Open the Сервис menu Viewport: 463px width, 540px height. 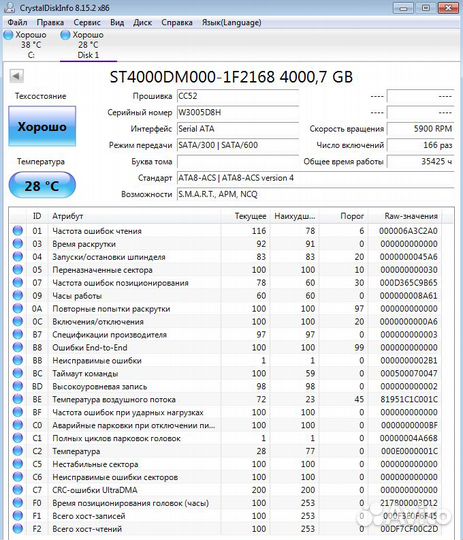coord(87,22)
